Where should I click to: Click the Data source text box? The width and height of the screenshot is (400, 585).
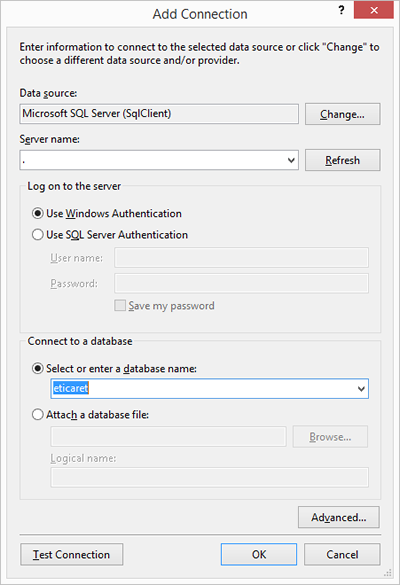click(159, 114)
